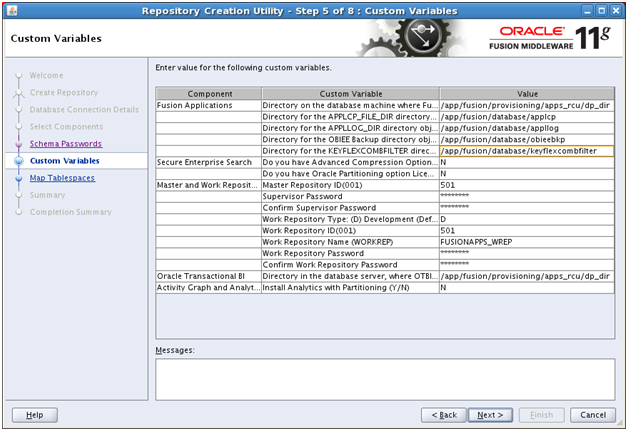Edit the OBIEE Backup directory value
This screenshot has width=628, height=431.
point(527,139)
